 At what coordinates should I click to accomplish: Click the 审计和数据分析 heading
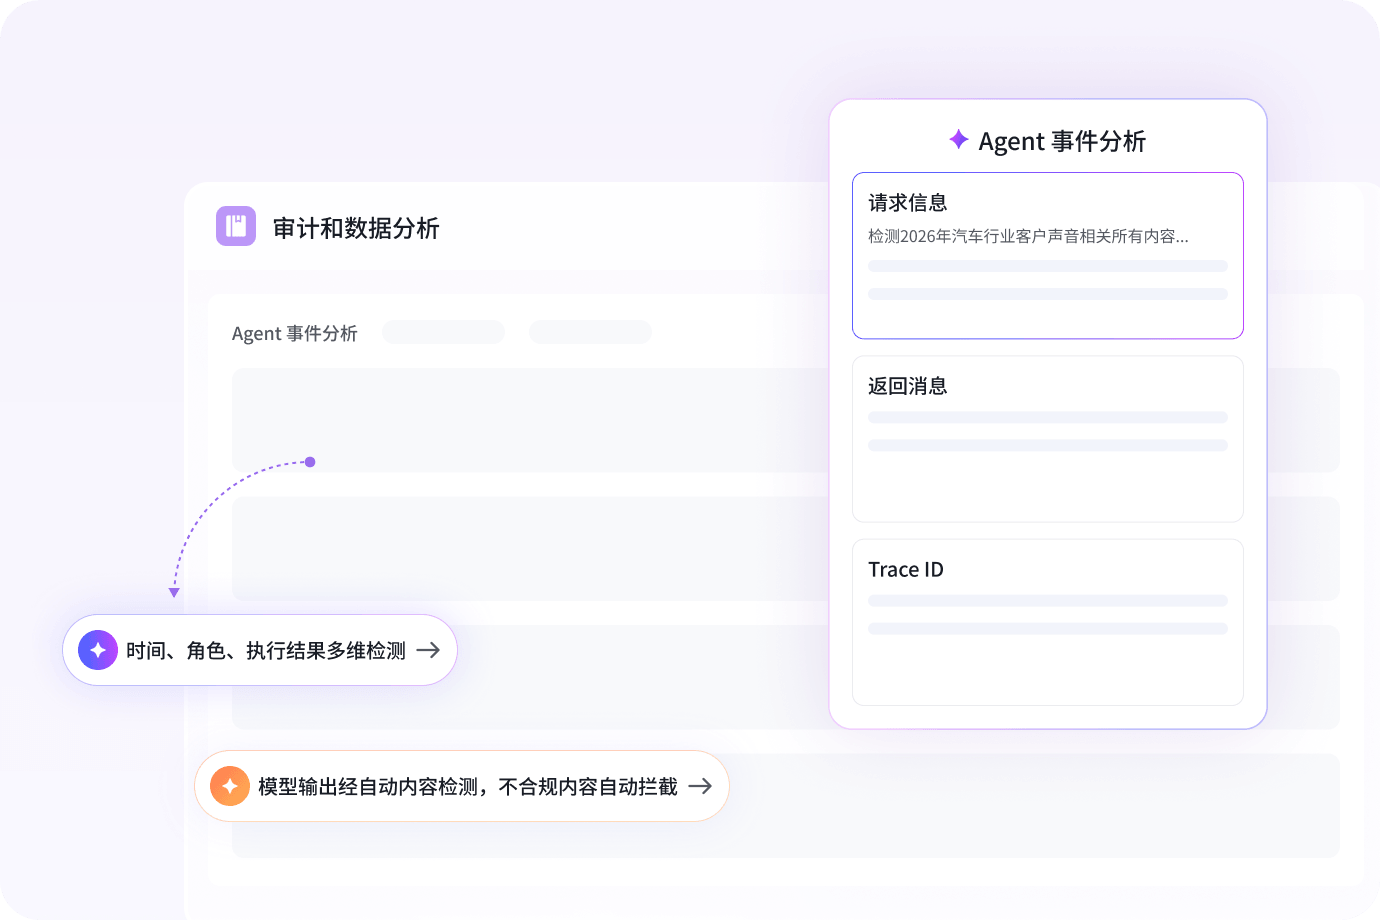[356, 228]
